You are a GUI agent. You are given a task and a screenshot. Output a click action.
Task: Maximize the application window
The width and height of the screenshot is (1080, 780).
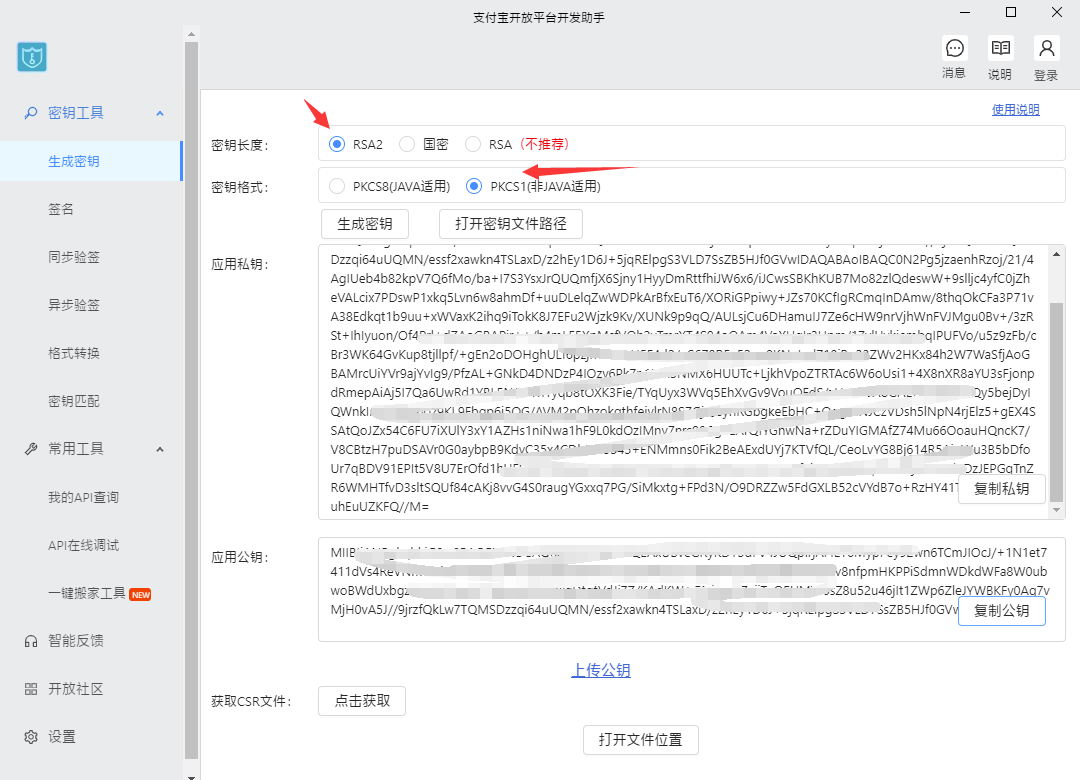[1010, 12]
